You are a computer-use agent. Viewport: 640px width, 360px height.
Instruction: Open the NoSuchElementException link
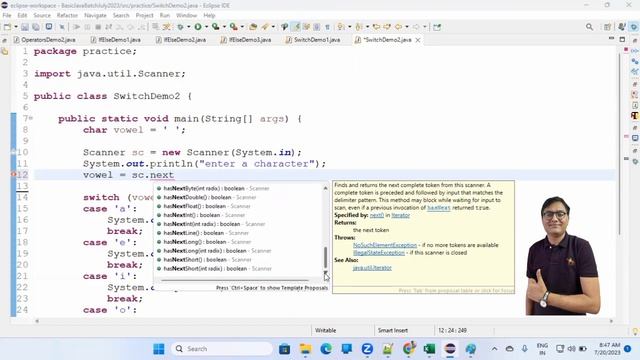coord(384,245)
